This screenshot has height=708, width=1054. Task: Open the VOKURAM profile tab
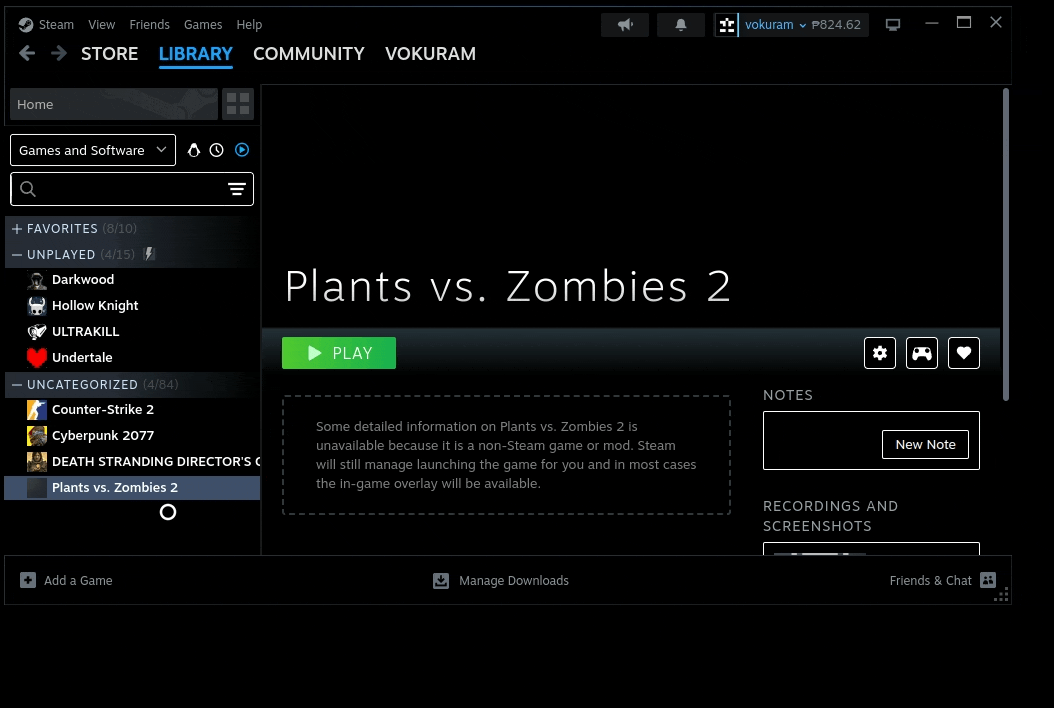(x=430, y=54)
